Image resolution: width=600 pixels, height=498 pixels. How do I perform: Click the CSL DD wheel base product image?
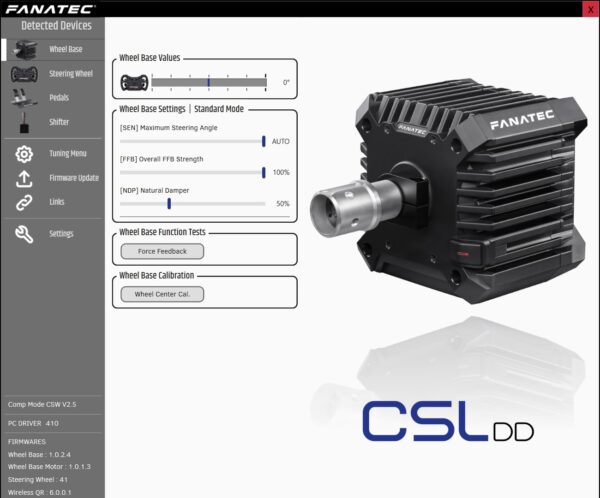(448, 191)
